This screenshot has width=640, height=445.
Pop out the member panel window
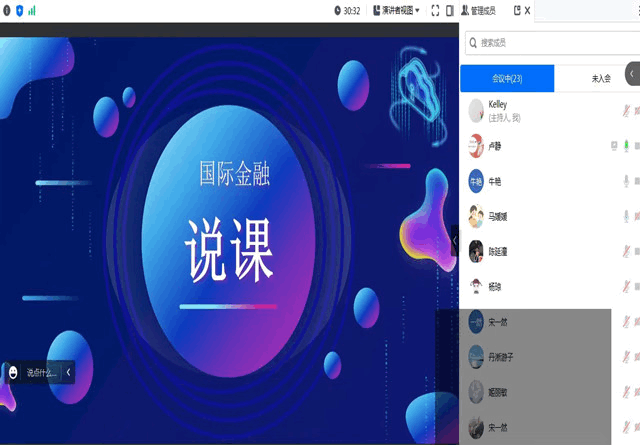(x=517, y=11)
